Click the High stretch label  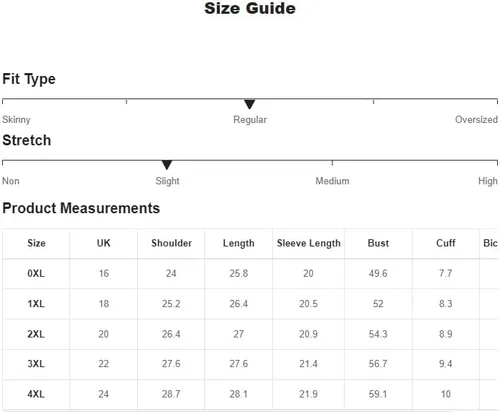(488, 181)
